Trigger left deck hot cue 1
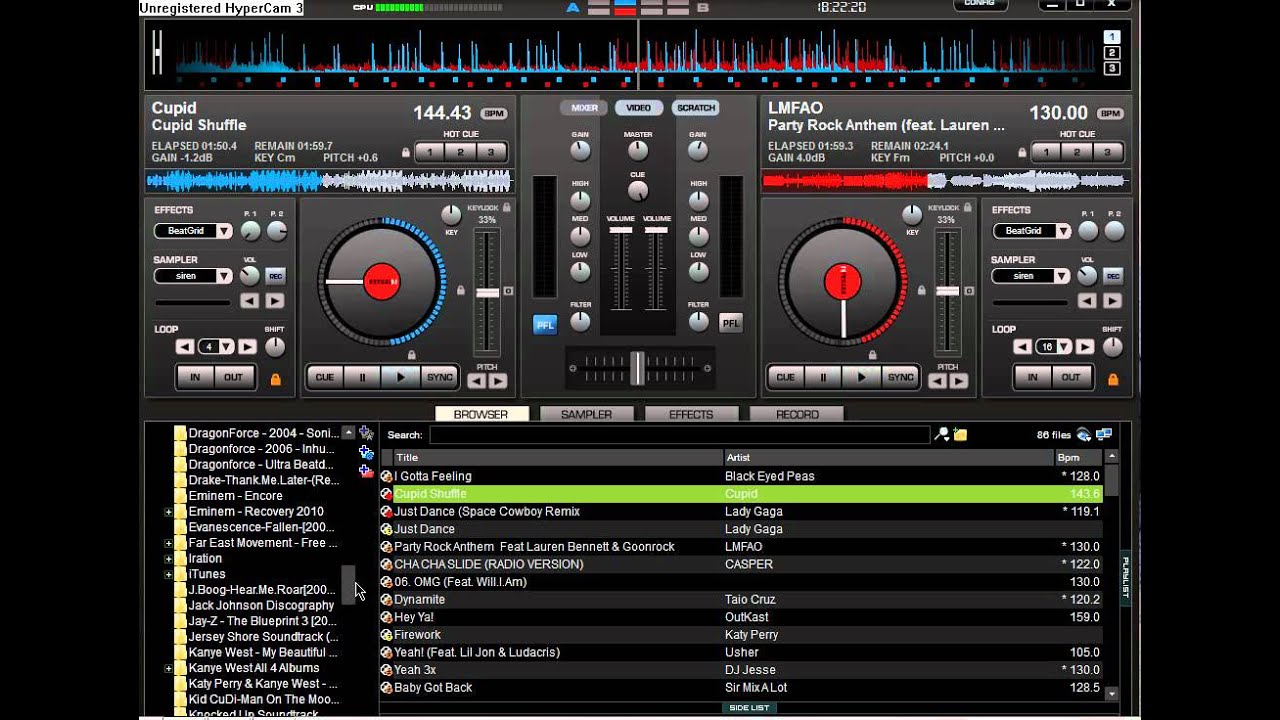The width and height of the screenshot is (1280, 720). pos(431,152)
